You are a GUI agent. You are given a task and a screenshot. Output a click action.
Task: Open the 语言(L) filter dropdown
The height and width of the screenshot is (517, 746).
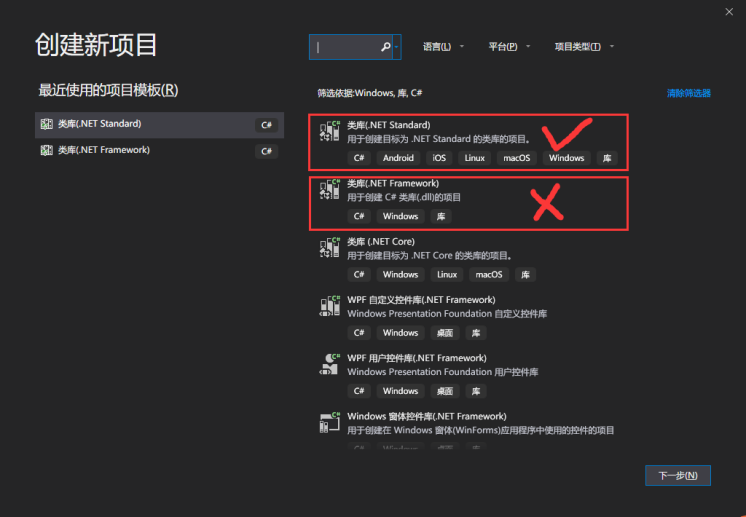click(443, 47)
